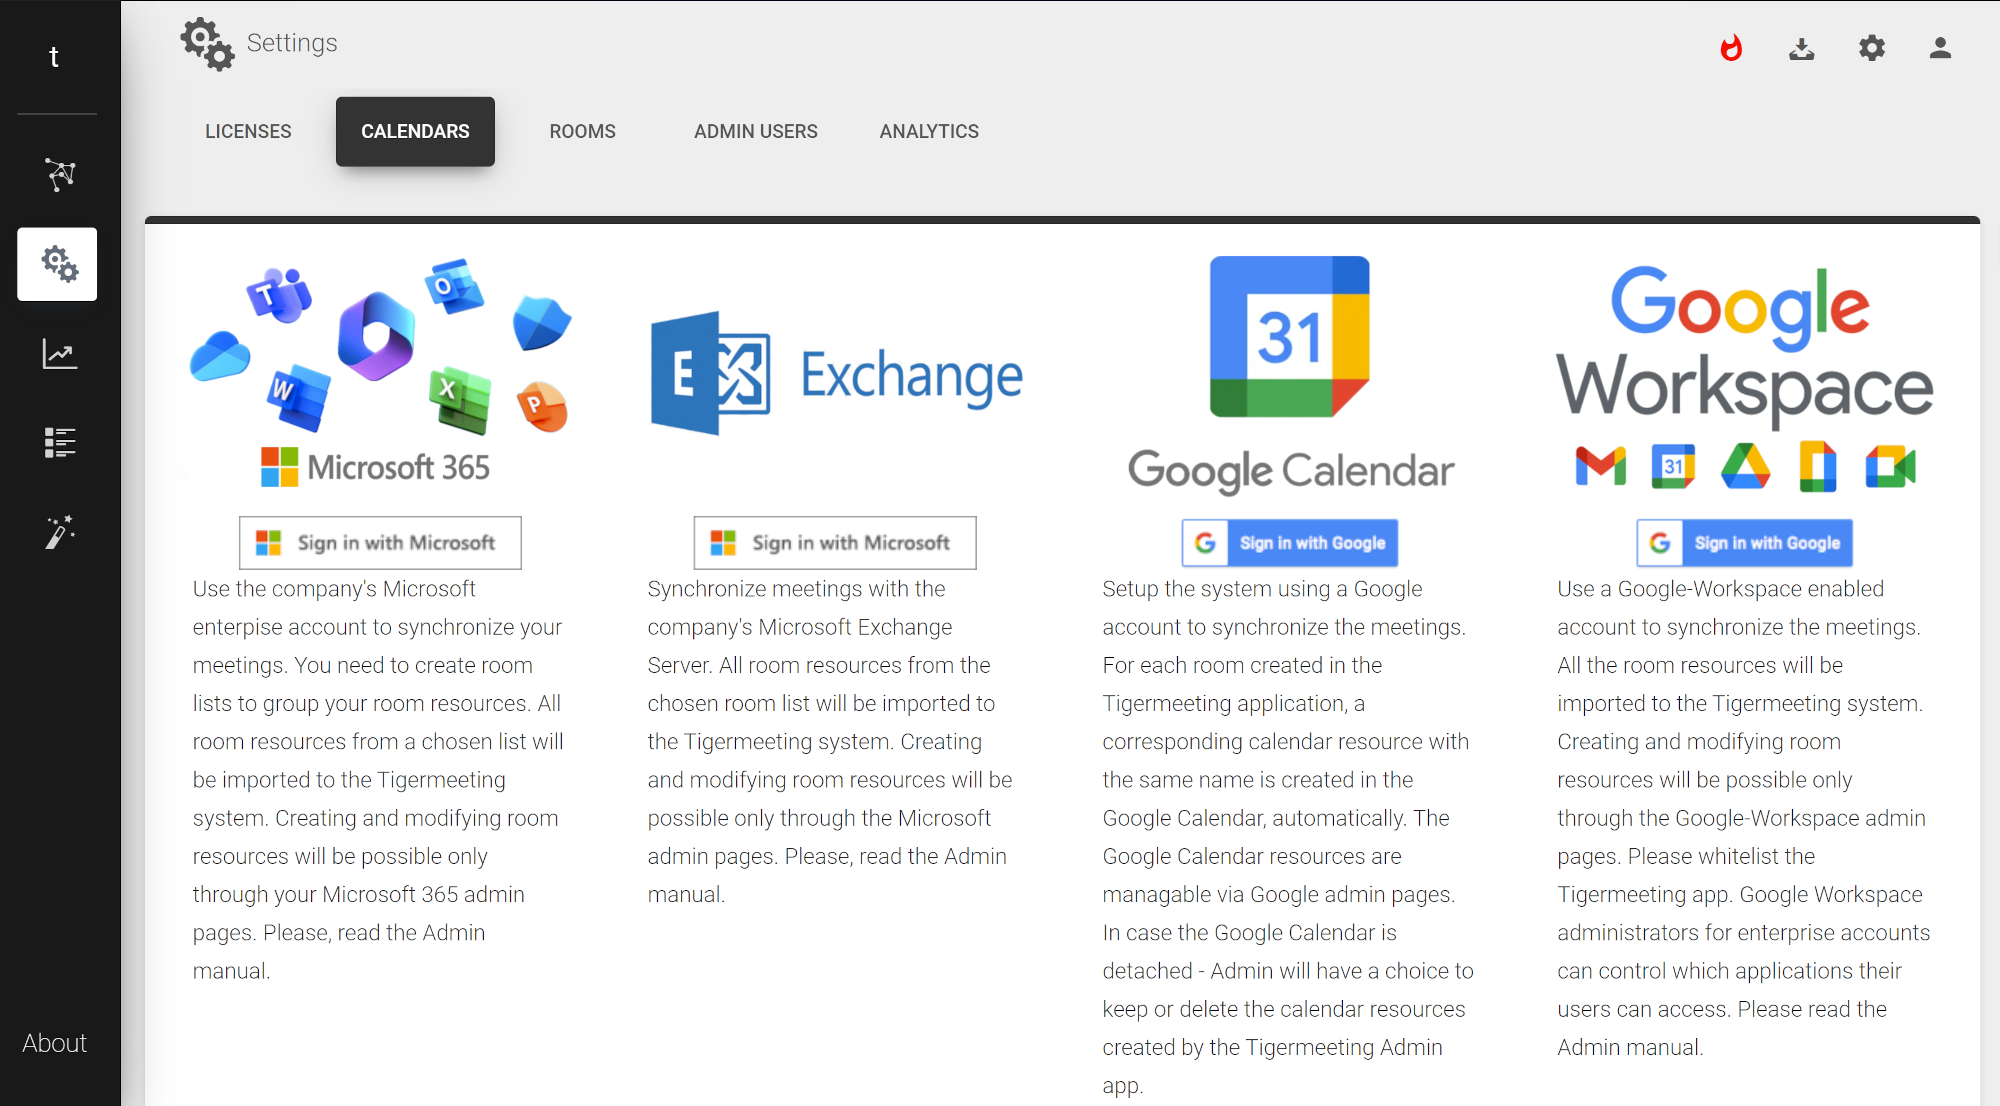Sign in with Microsoft under Microsoft 365

click(x=380, y=543)
